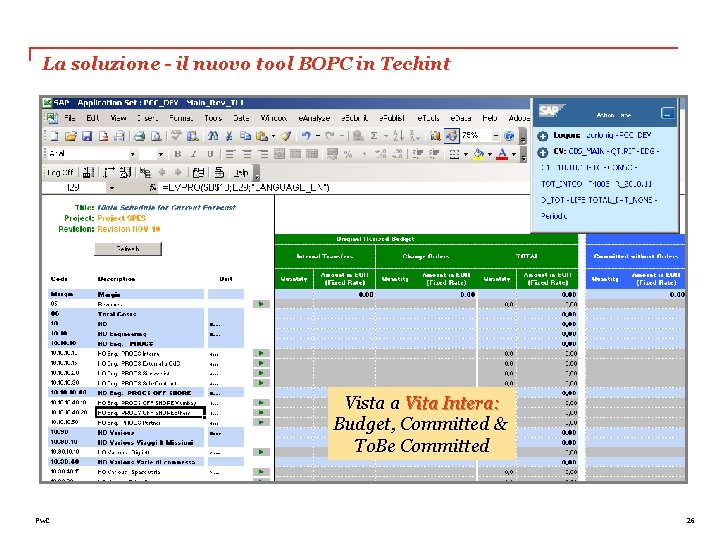The width and height of the screenshot is (720, 540).
Task: Click the Fill Color bucket icon
Action: click(x=478, y=154)
